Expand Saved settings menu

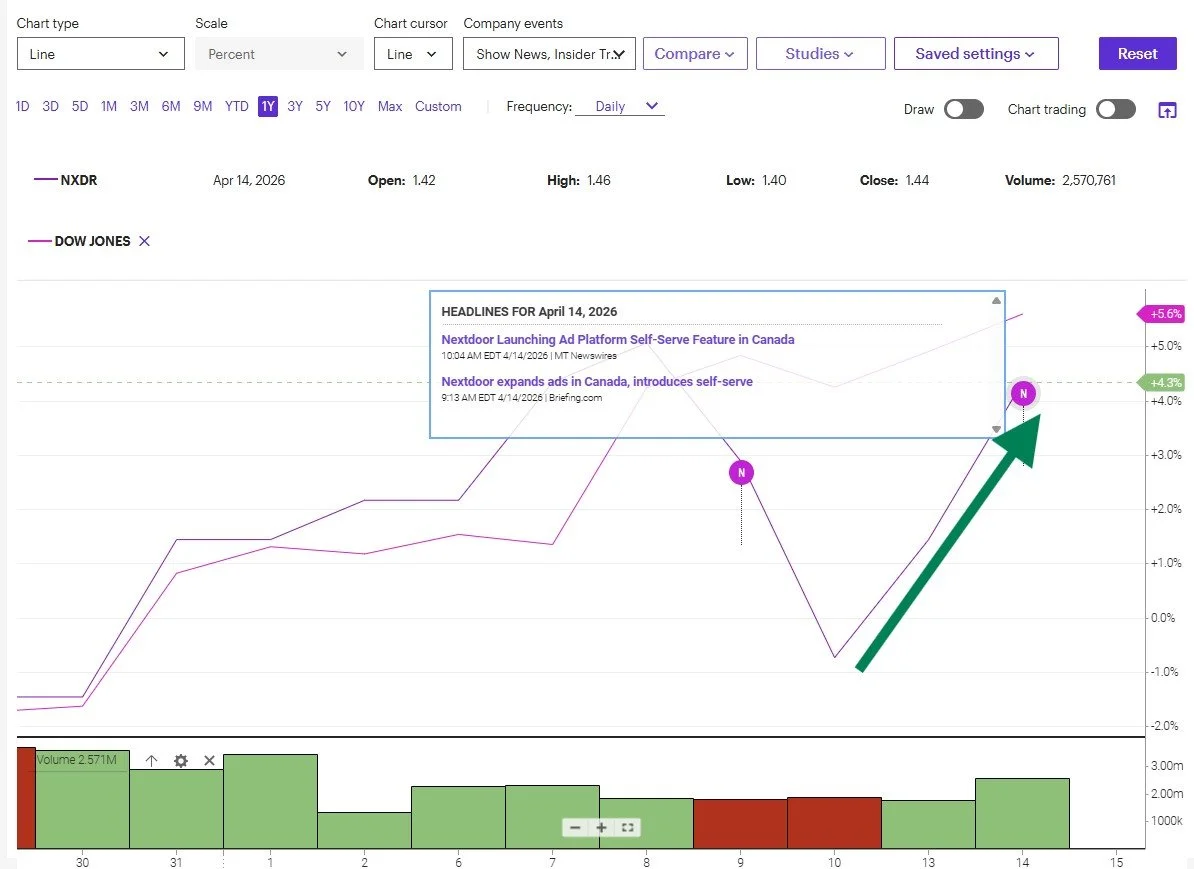click(x=975, y=54)
